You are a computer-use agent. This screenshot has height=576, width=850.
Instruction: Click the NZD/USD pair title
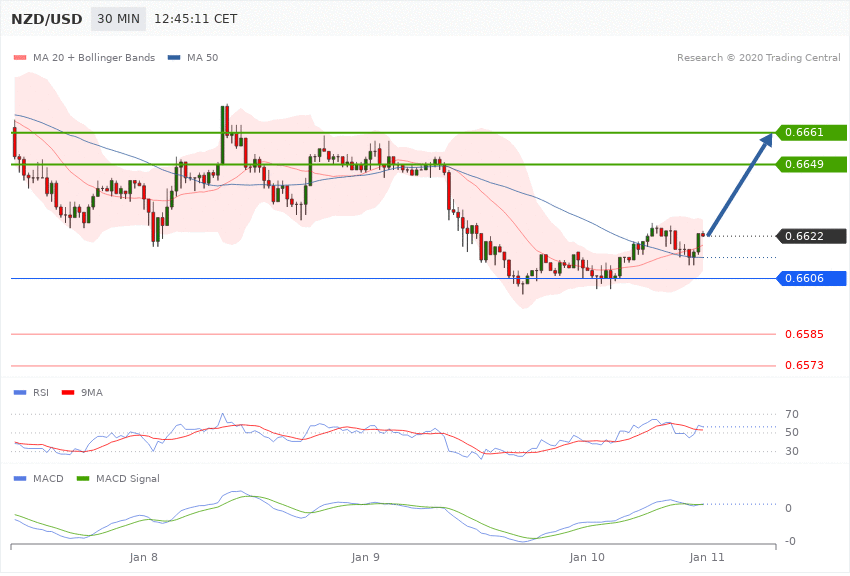47,20
